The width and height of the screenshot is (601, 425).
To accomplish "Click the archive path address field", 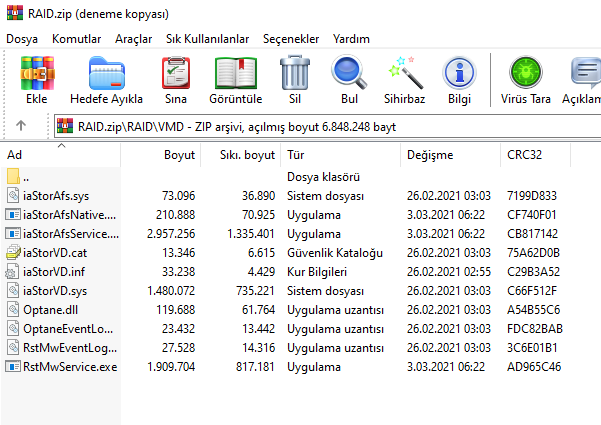I will [x=328, y=126].
